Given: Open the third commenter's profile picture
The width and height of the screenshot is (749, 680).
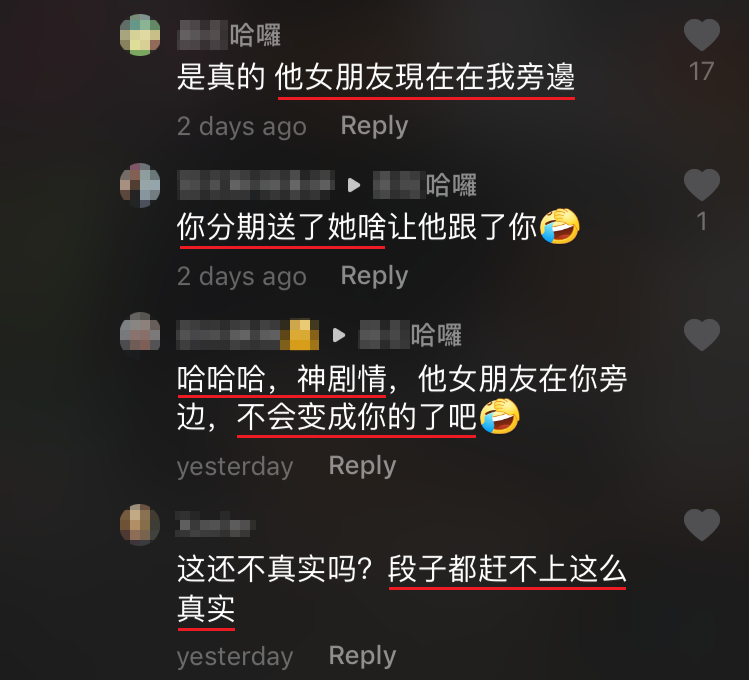Looking at the screenshot, I should (x=140, y=332).
